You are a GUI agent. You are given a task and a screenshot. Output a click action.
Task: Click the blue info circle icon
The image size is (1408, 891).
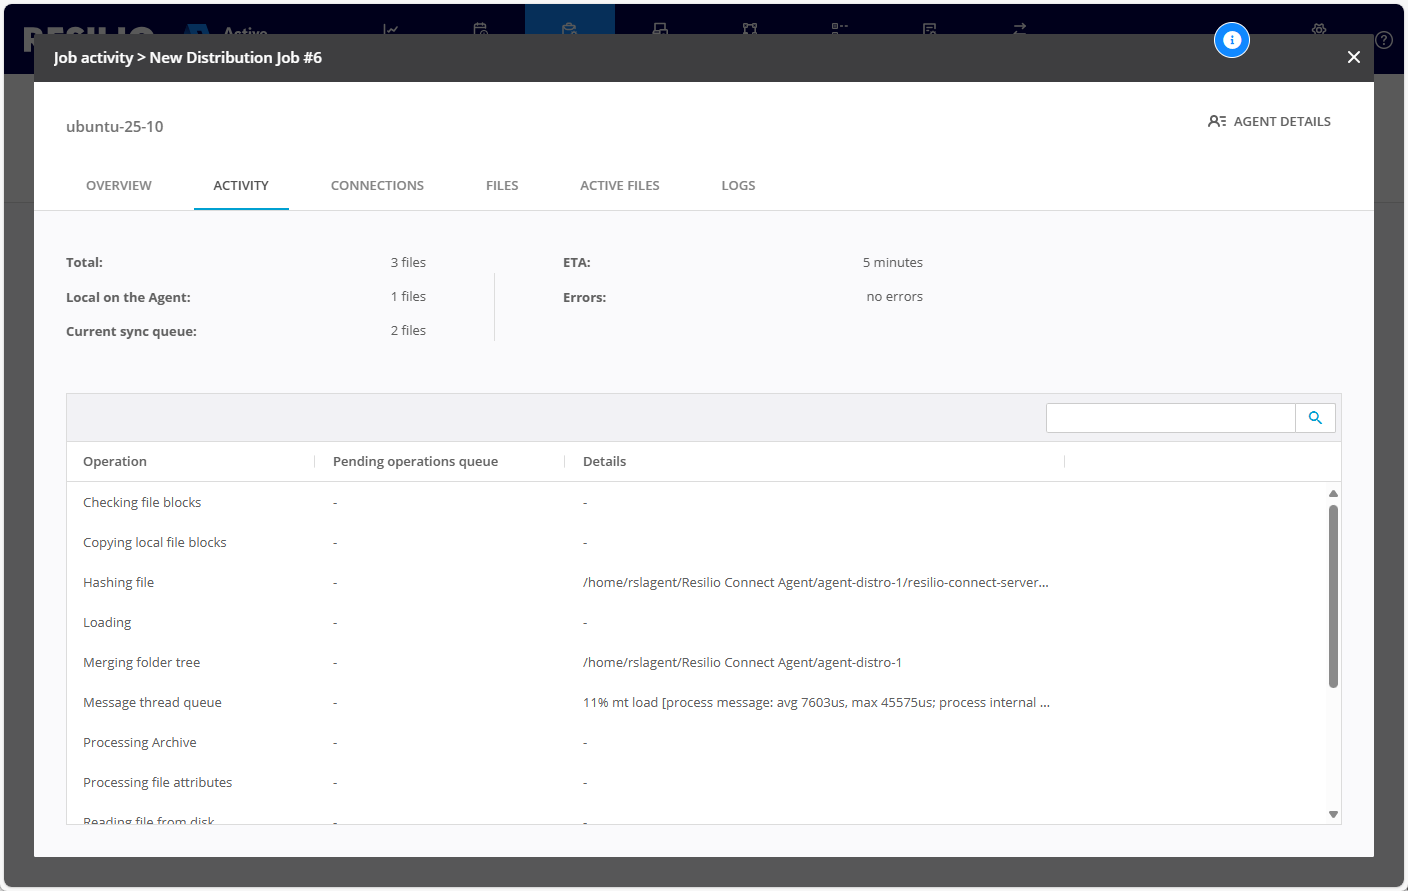tap(1231, 40)
